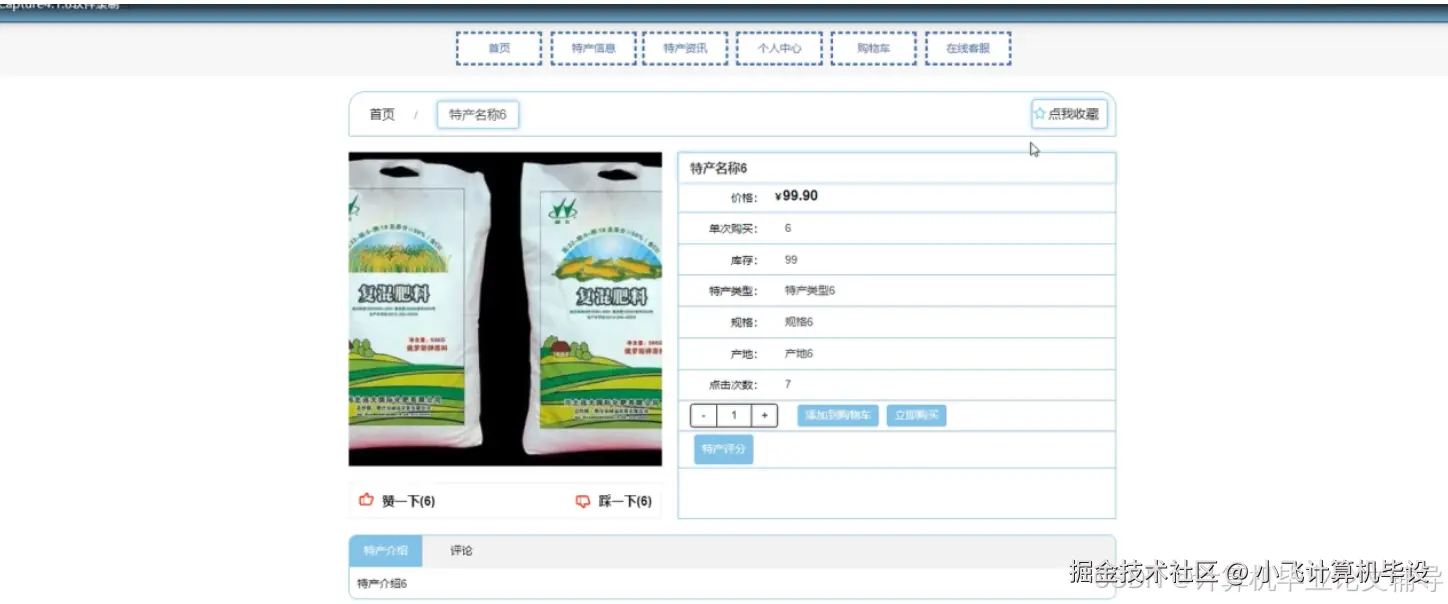The width and height of the screenshot is (1448, 604).
Task: Click the 首页 breadcrumb link
Action: pyautogui.click(x=382, y=115)
